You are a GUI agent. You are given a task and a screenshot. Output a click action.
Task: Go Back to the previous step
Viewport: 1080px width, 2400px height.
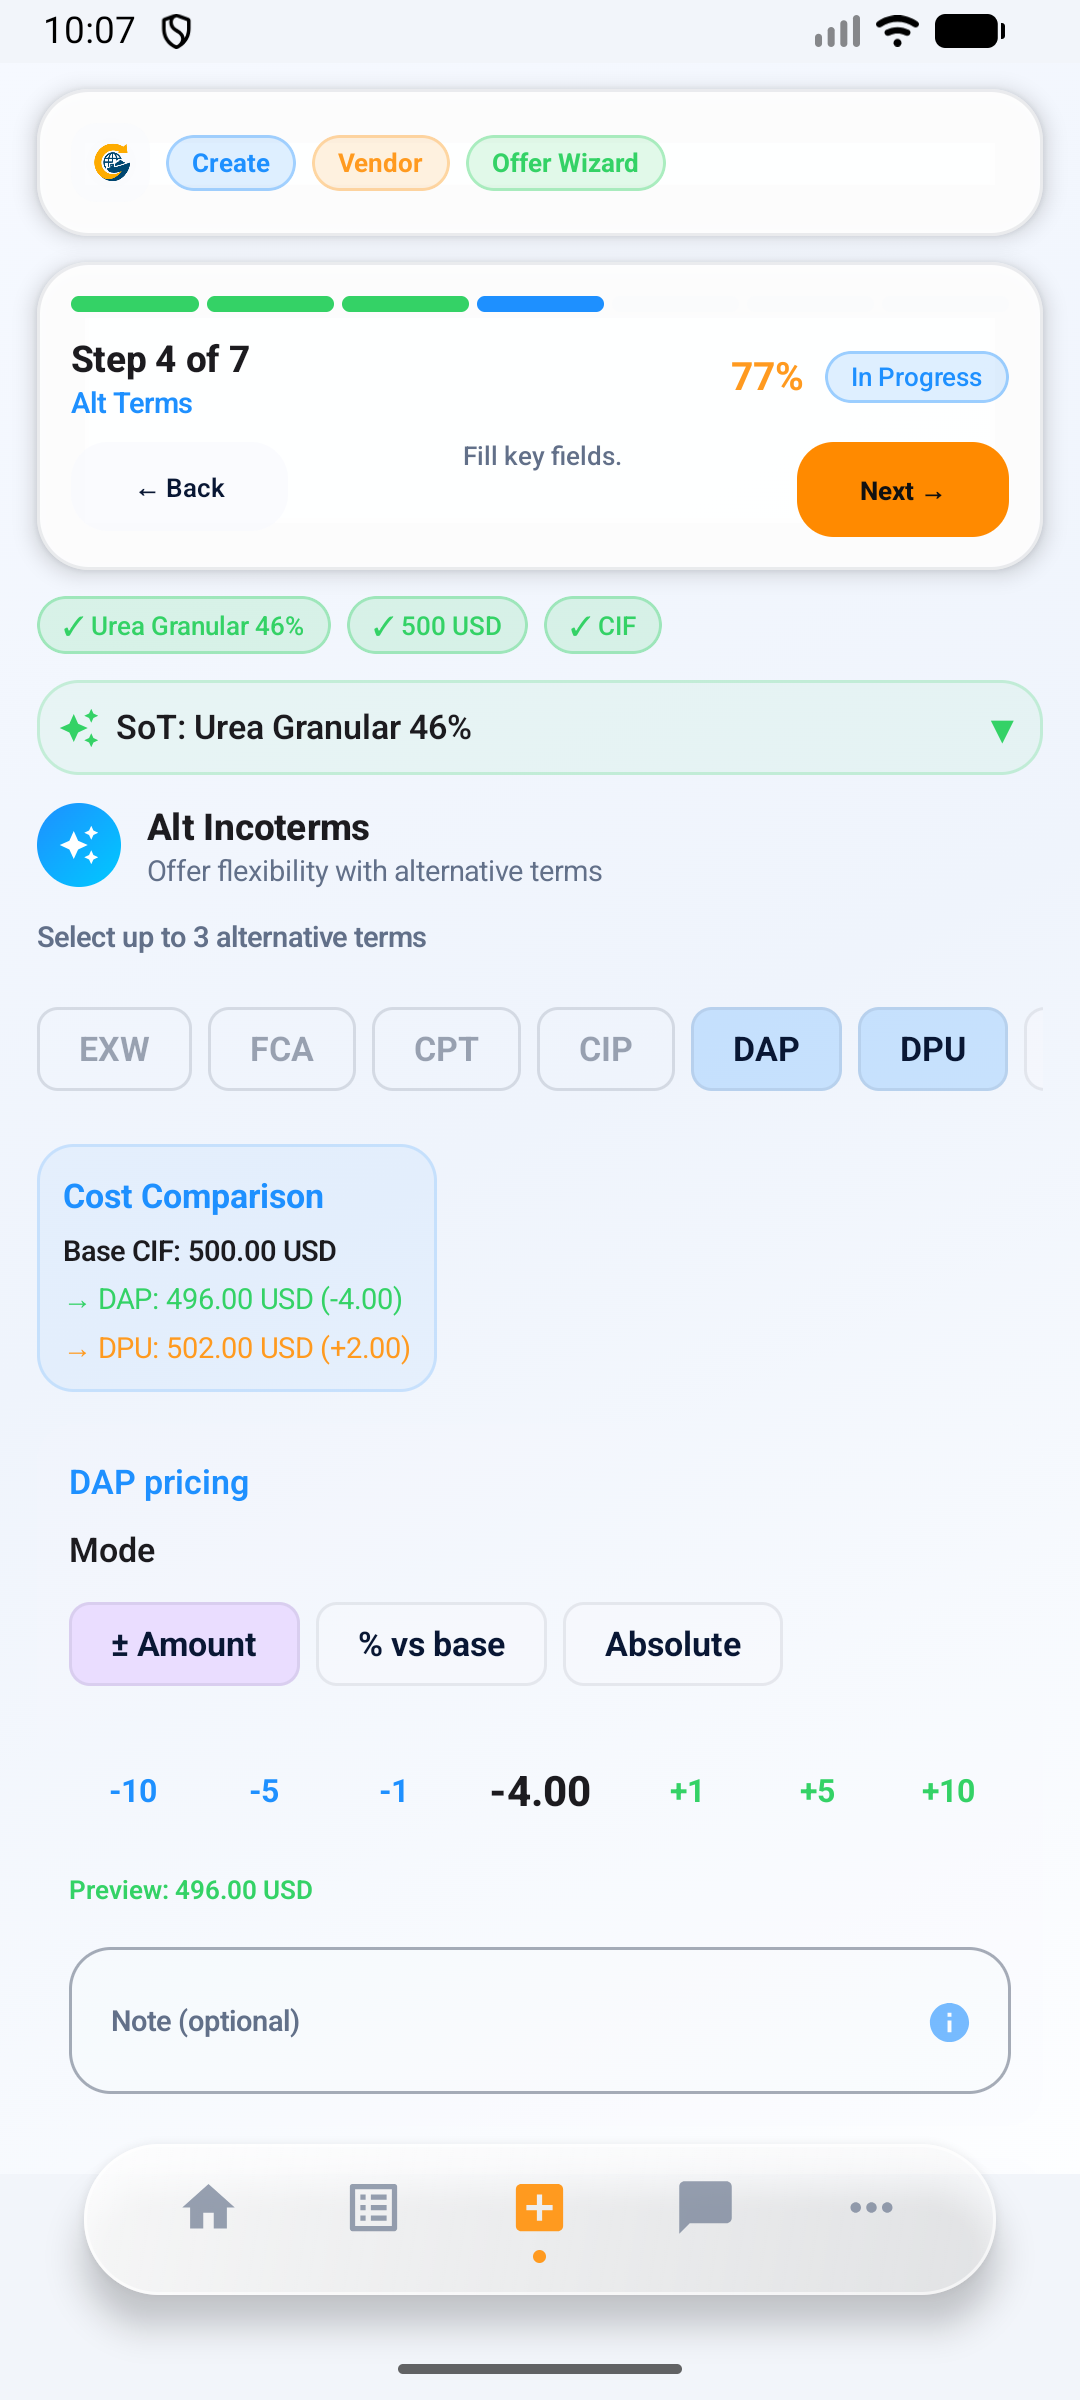click(180, 488)
